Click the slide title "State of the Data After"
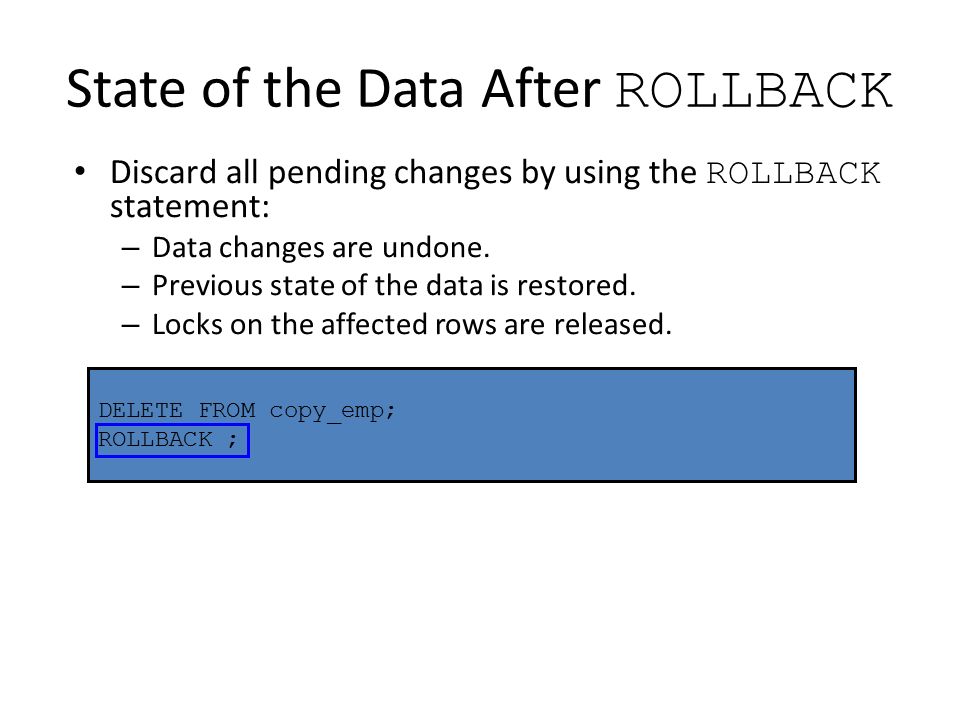Screen dimensions: 960x720 [333, 89]
